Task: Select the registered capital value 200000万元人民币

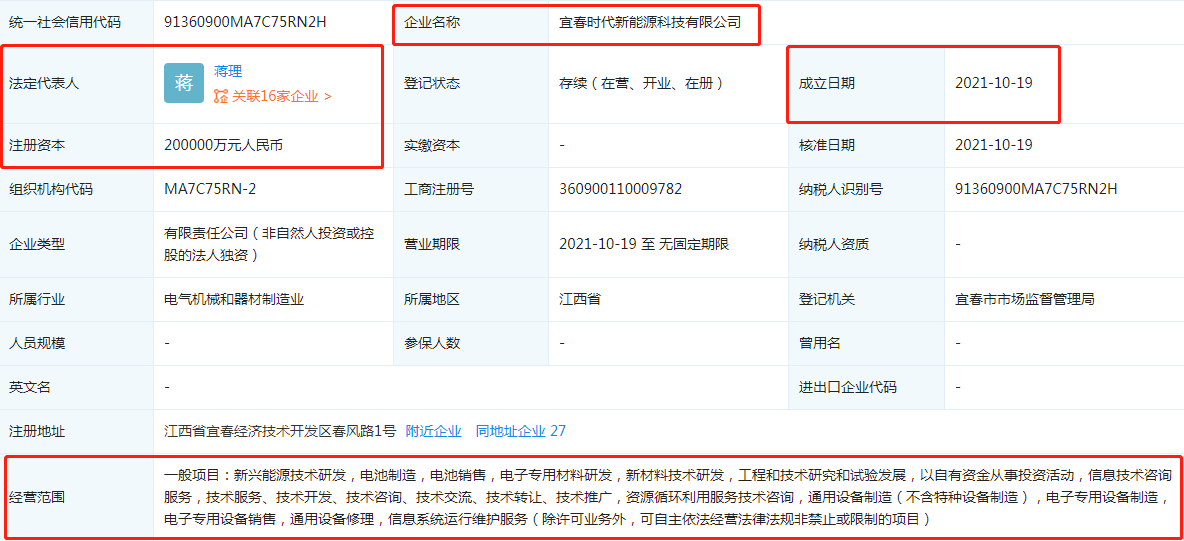Action: tap(223, 145)
